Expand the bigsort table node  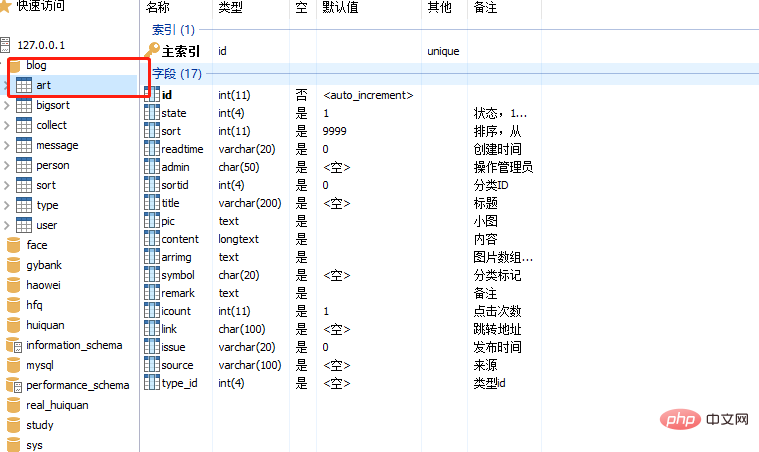(6, 105)
